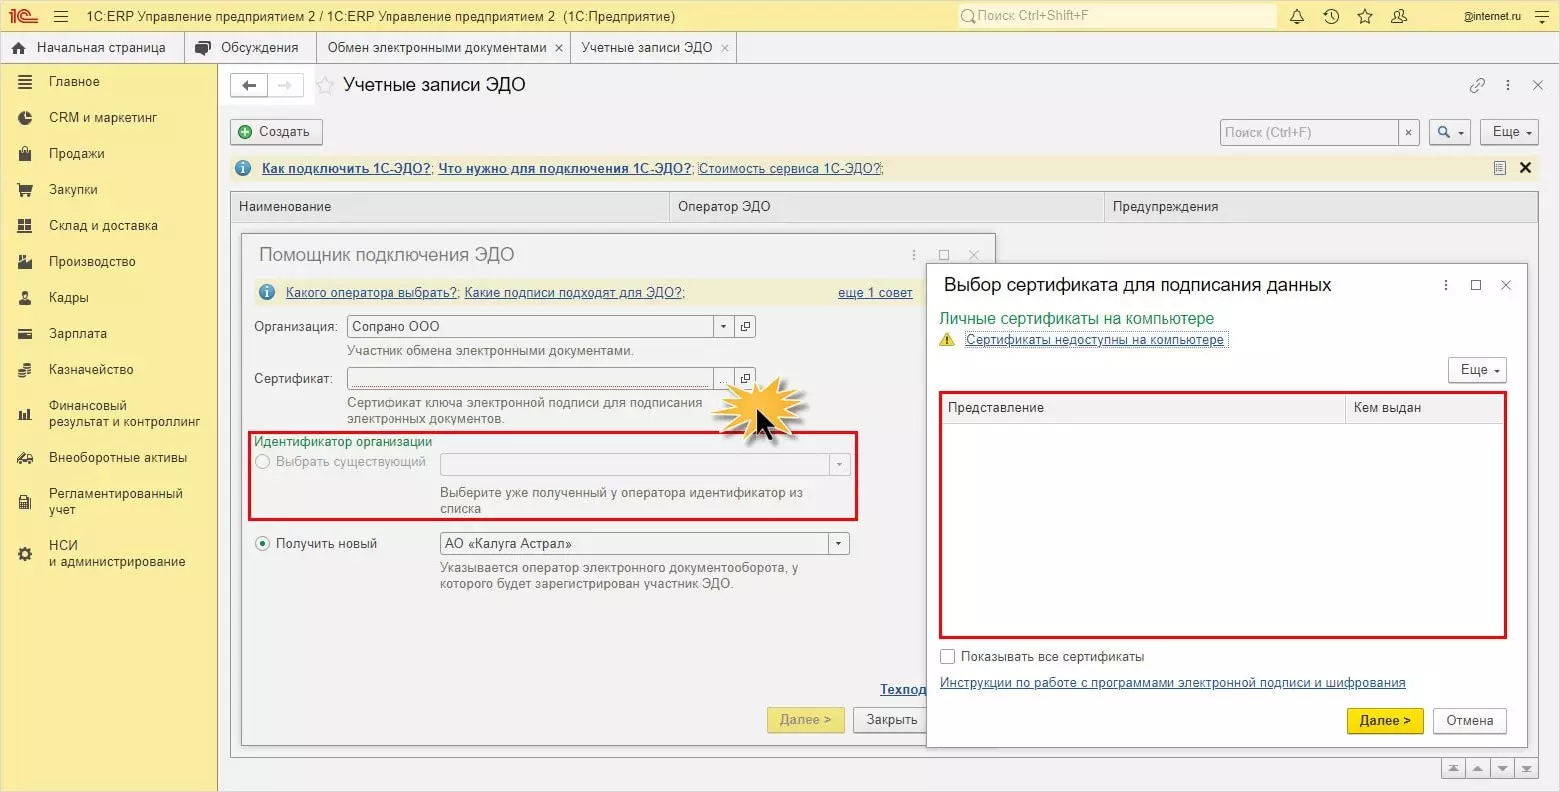Enable the Показывать все сертификаты checkbox
Viewport: 1560px width, 792px height.
click(948, 657)
